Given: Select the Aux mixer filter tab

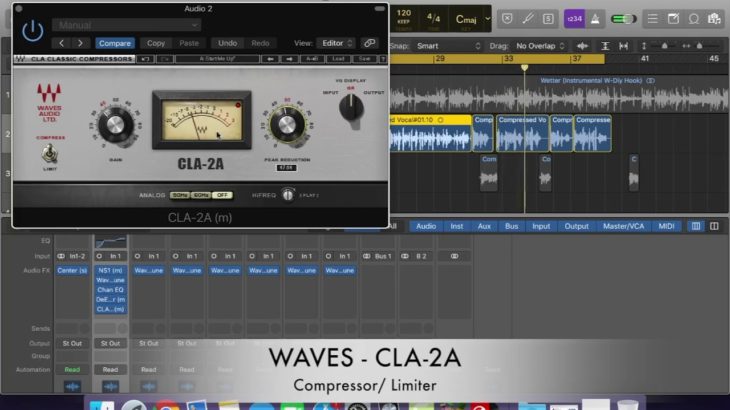Looking at the screenshot, I should 484,226.
